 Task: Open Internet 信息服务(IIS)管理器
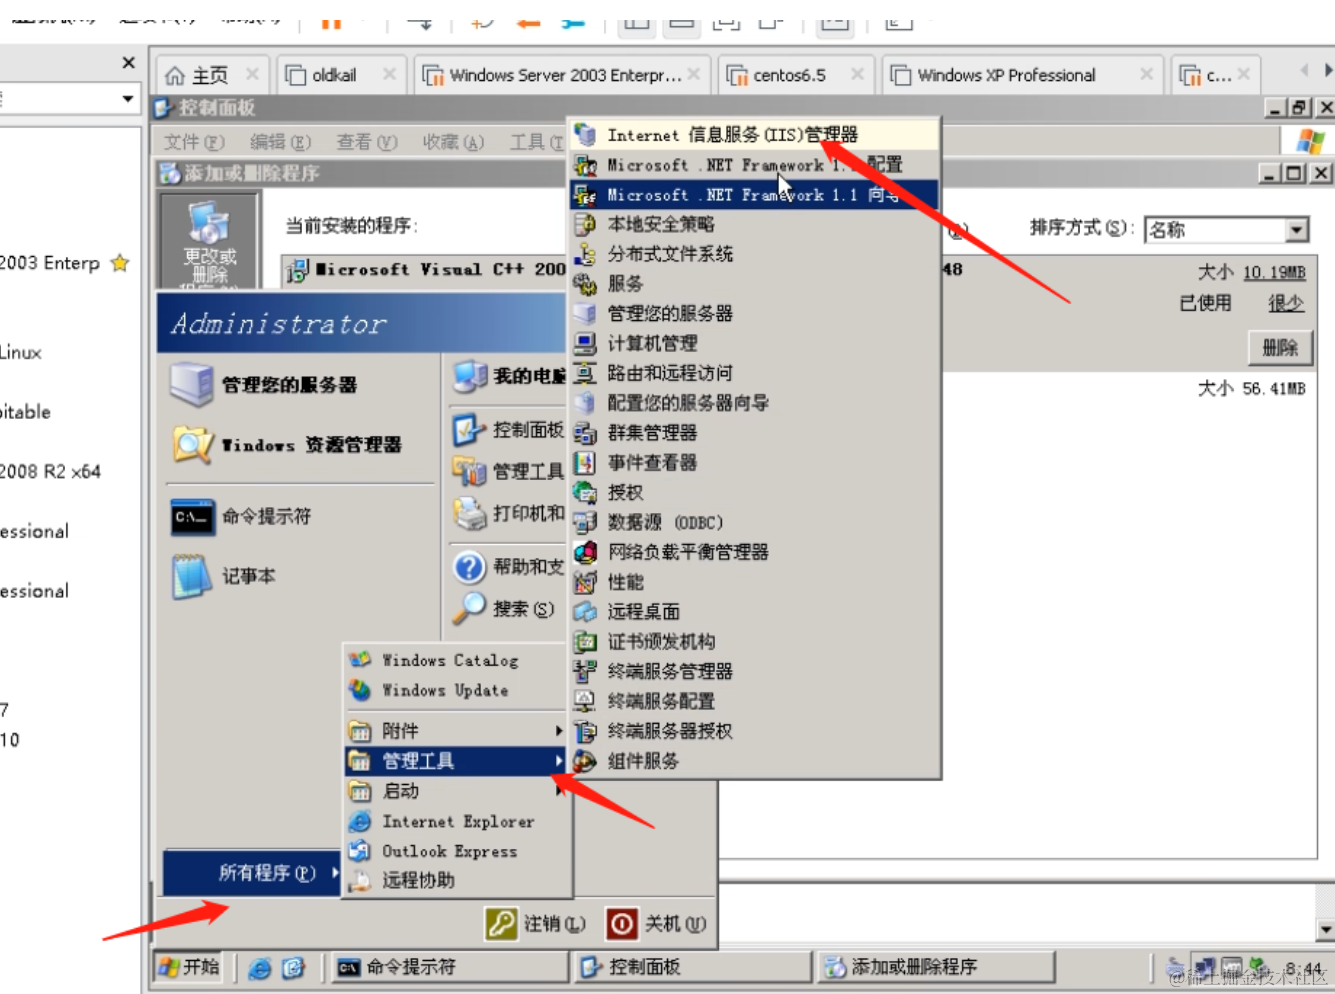pos(755,135)
